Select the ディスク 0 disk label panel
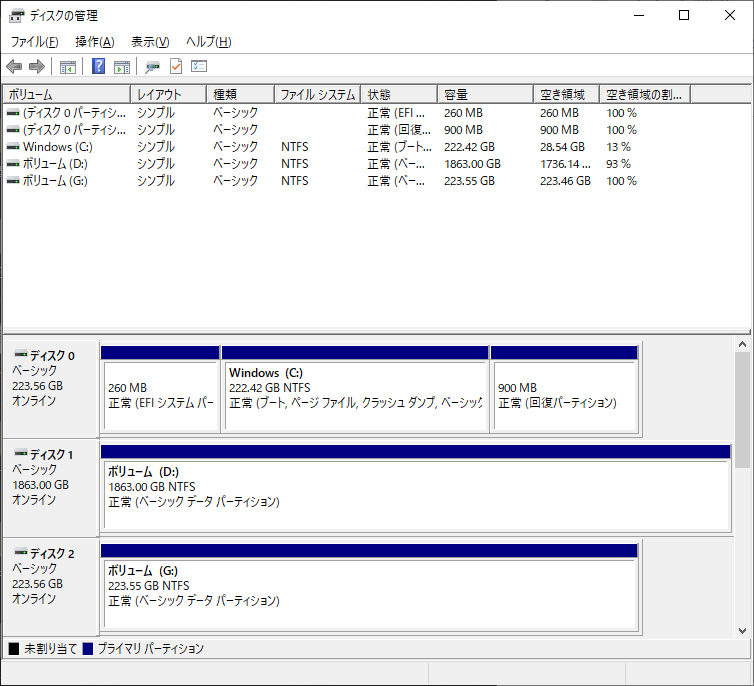The image size is (754, 686). pos(51,389)
